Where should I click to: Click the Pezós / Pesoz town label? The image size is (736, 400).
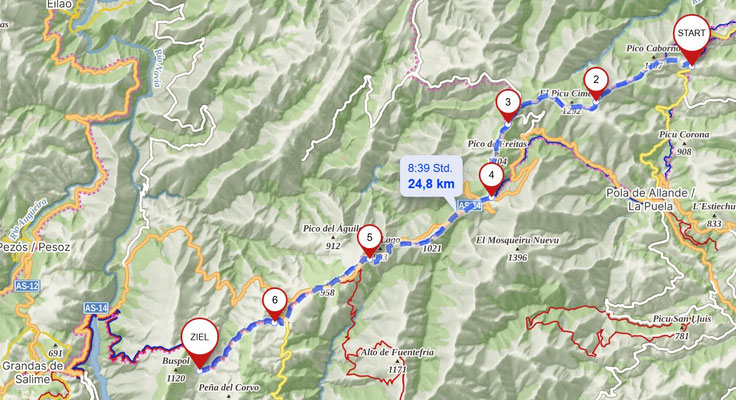[34, 247]
